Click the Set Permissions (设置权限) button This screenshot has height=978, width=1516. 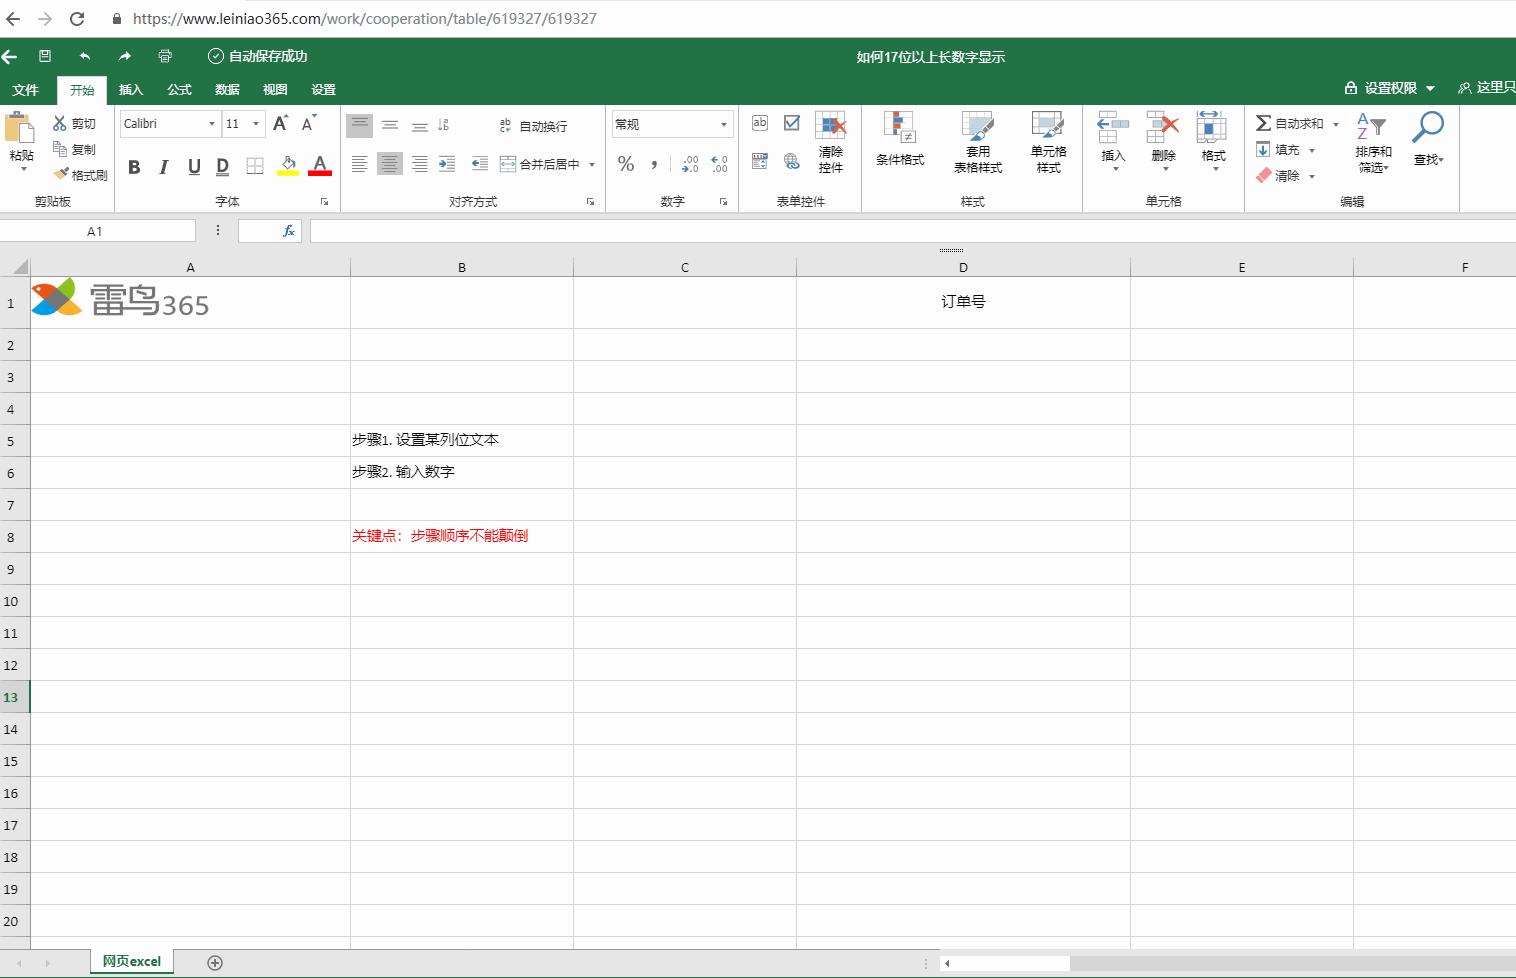(1389, 88)
